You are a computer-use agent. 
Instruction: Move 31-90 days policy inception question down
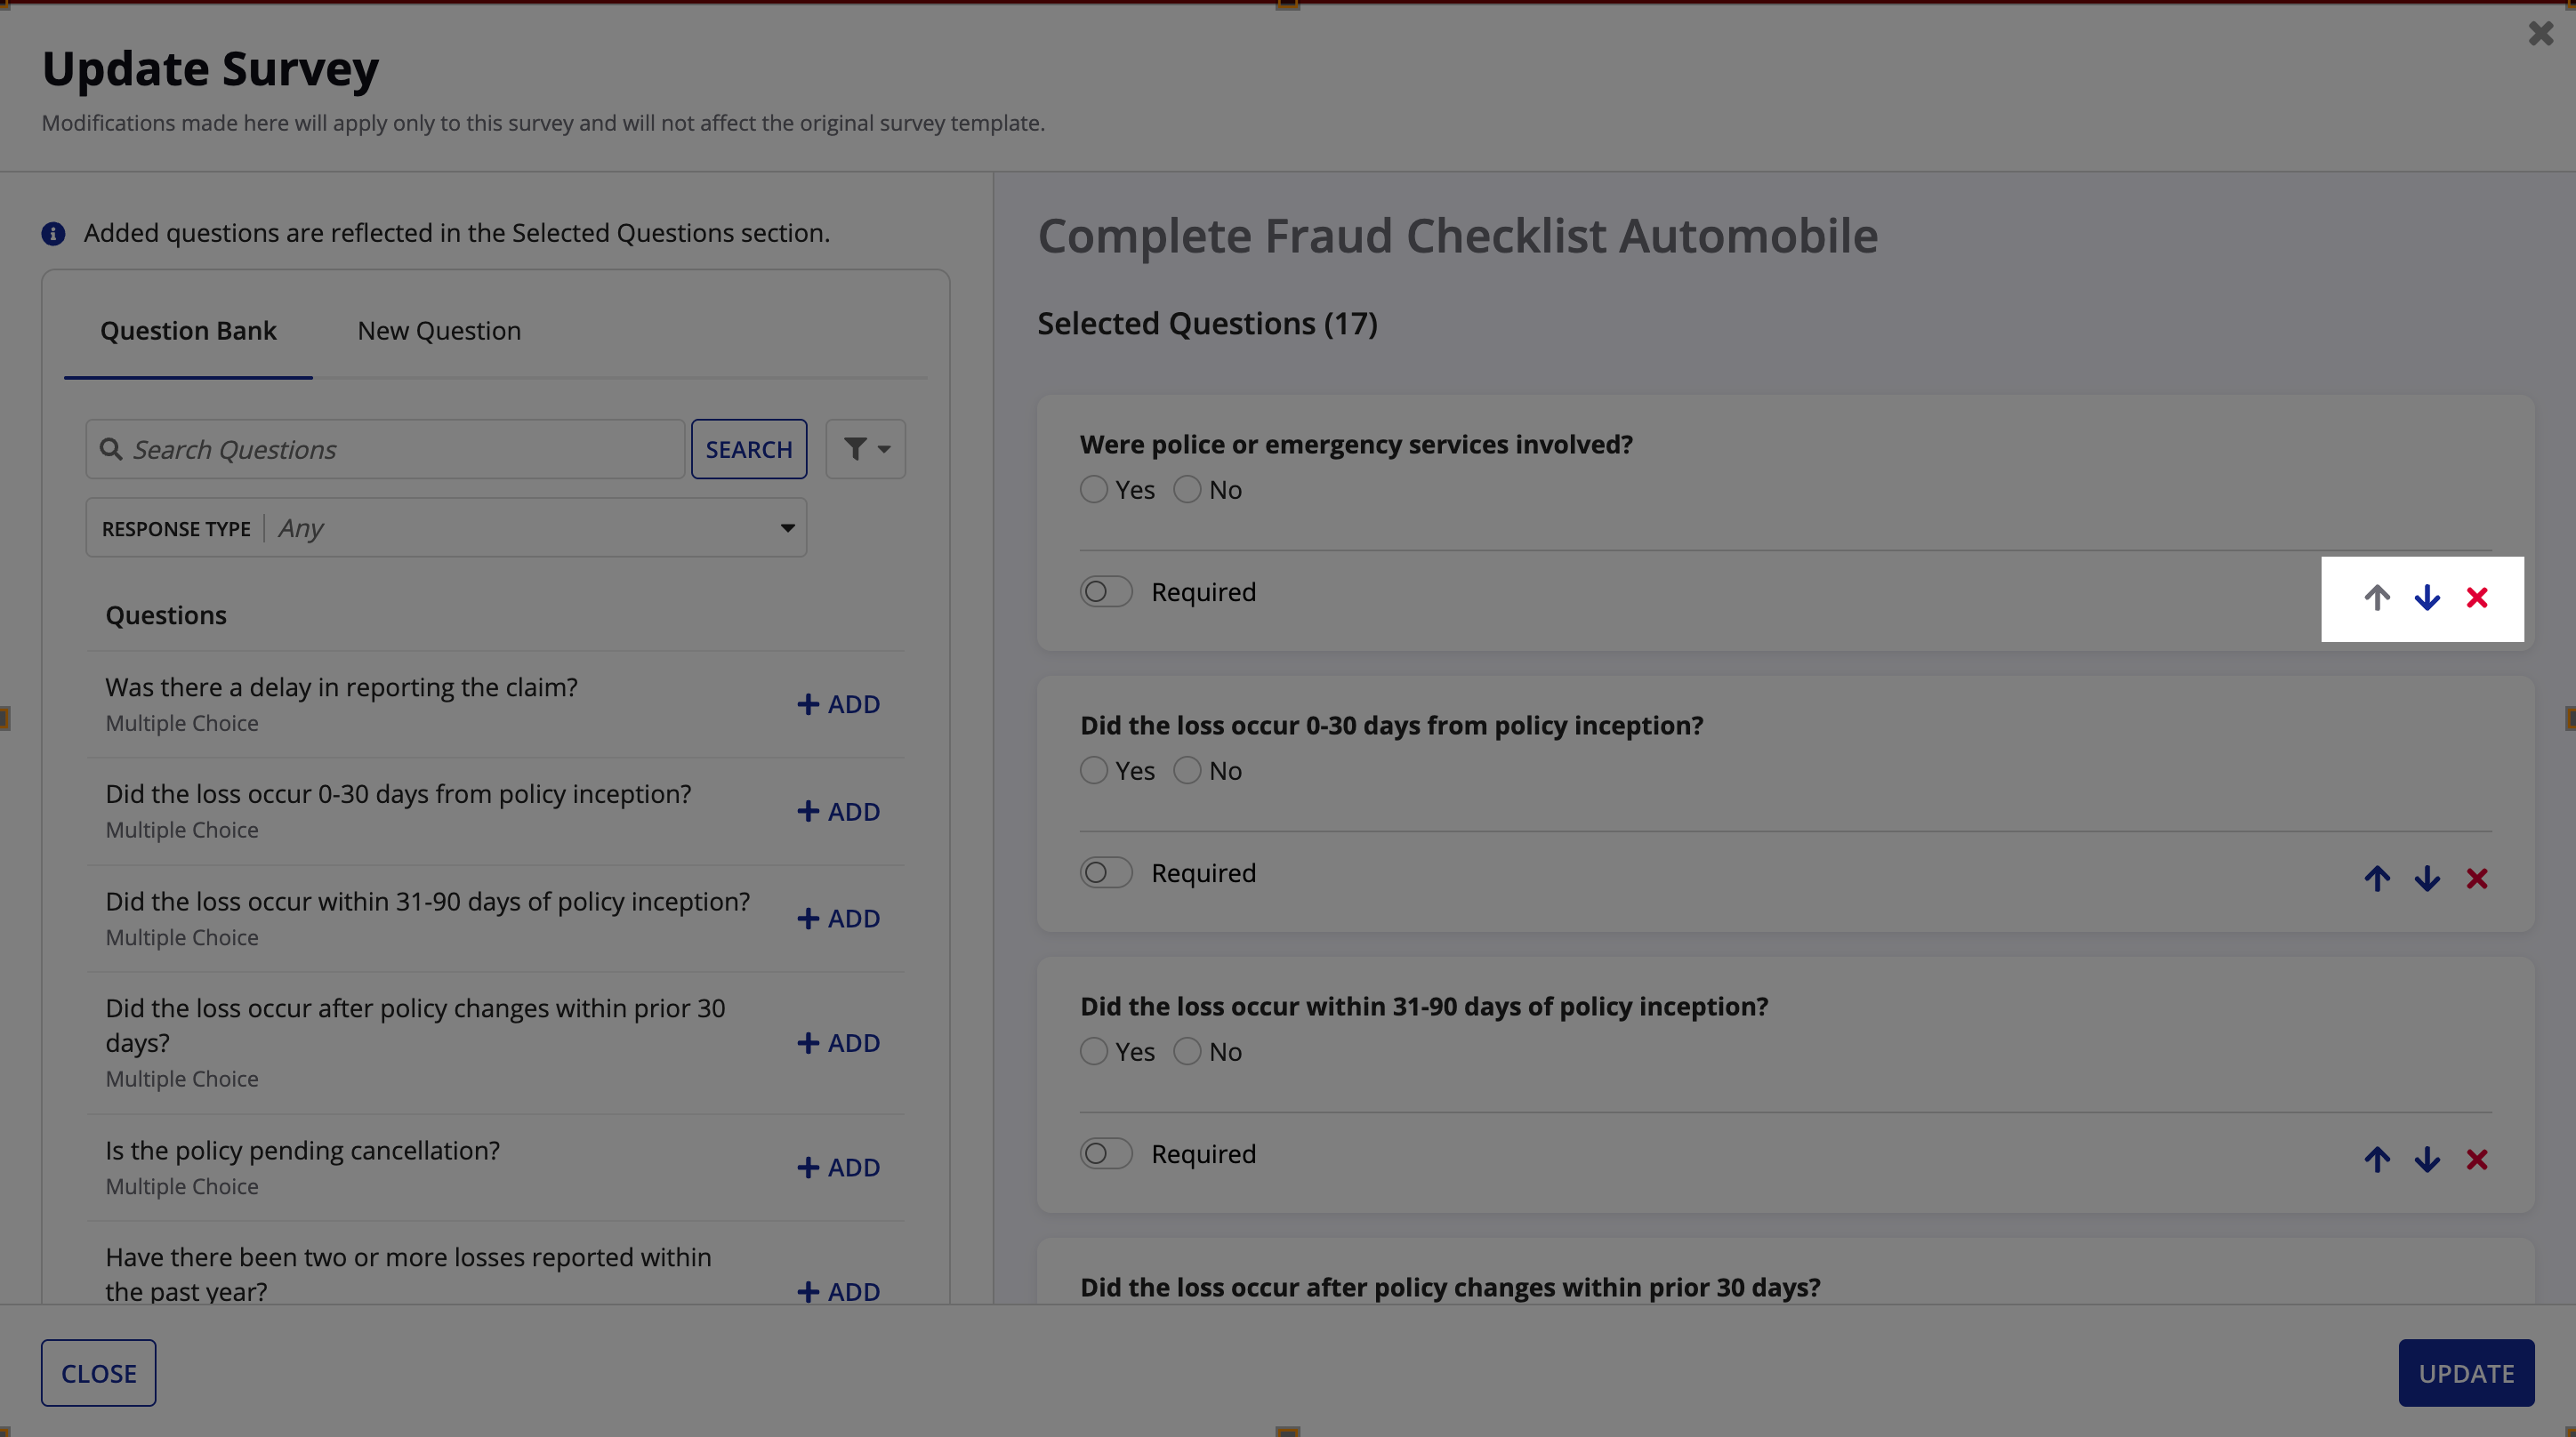[x=2427, y=1159]
